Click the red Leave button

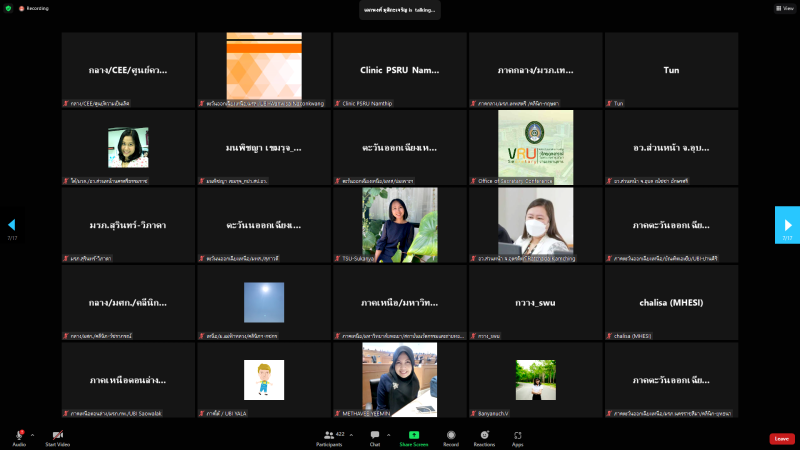[781, 439]
